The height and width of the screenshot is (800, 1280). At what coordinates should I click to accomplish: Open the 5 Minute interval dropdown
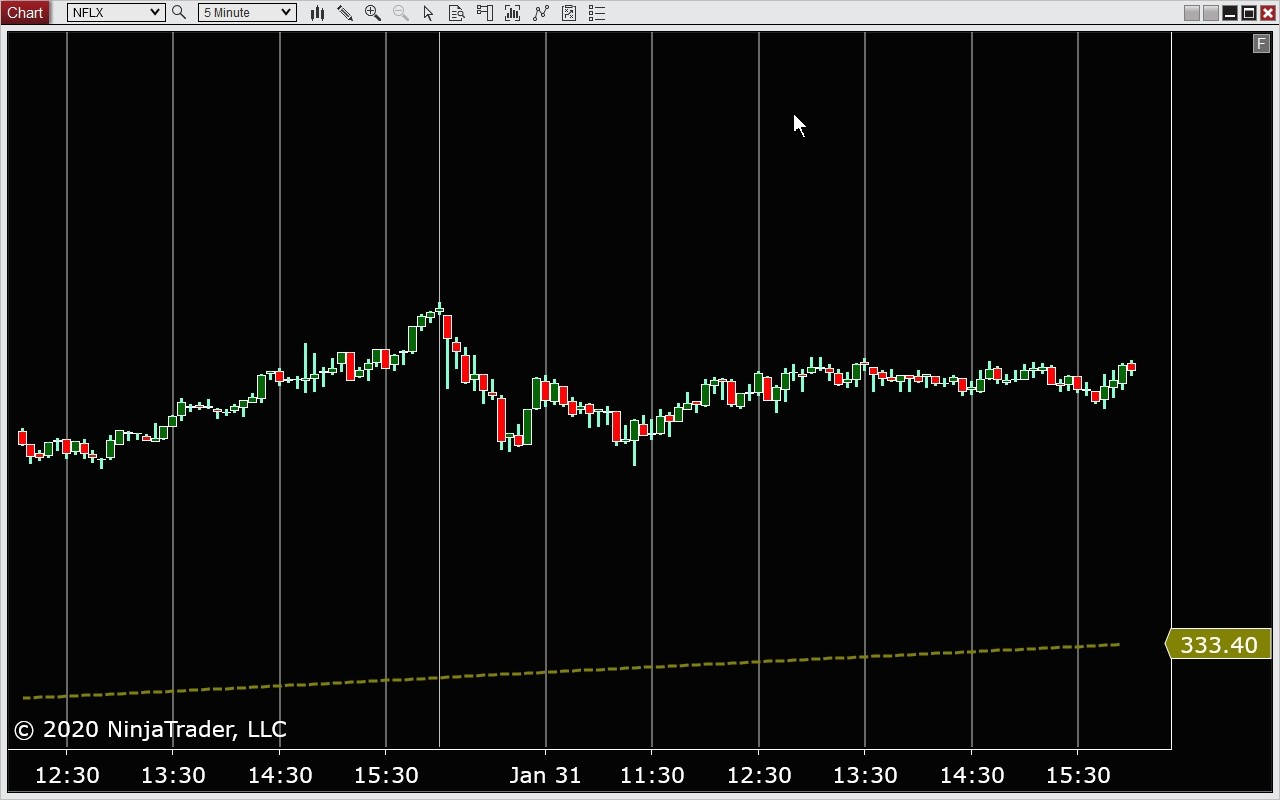tap(246, 12)
